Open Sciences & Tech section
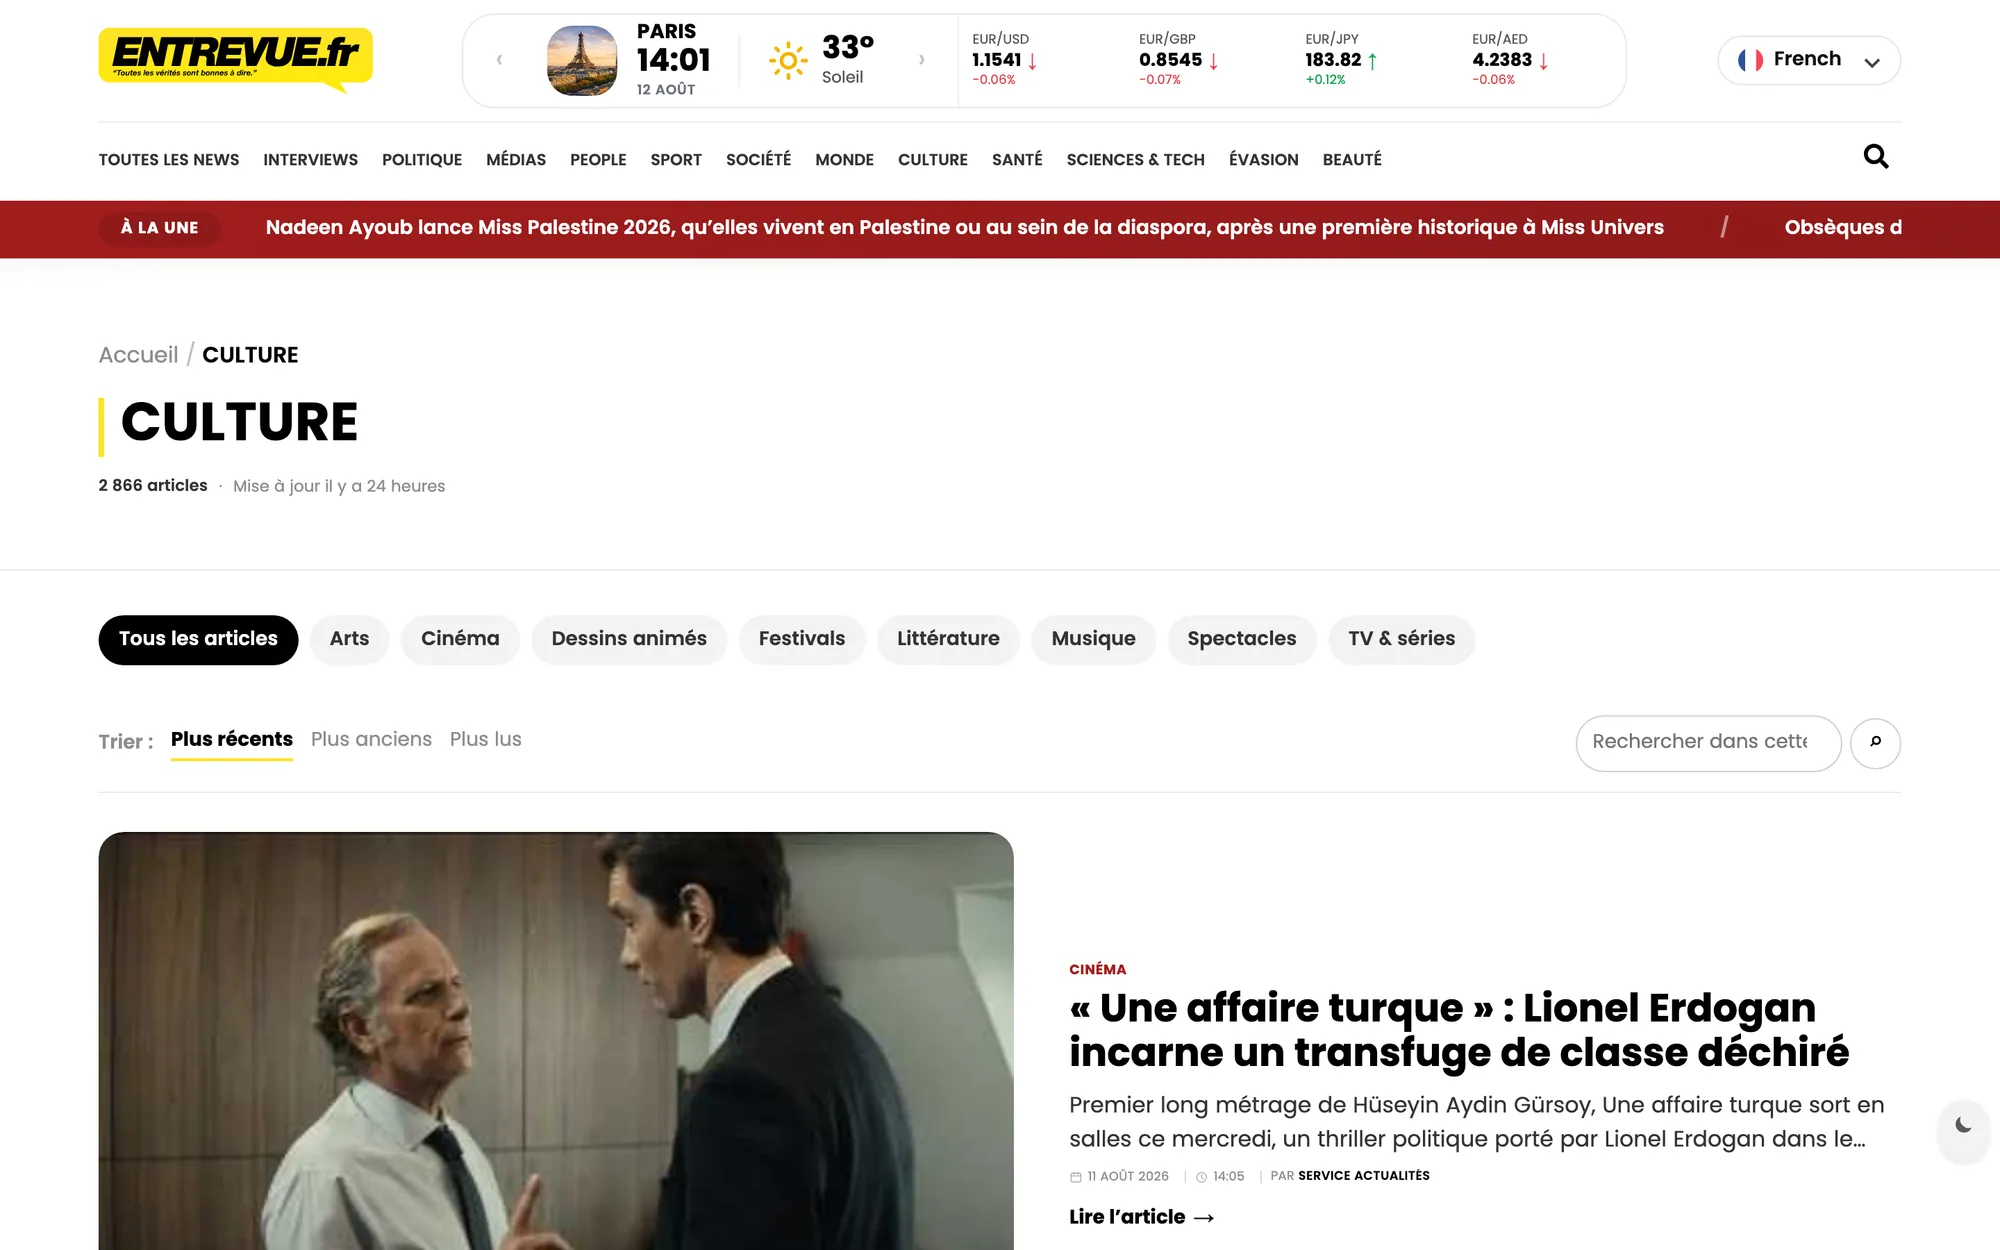This screenshot has width=2000, height=1250. pyautogui.click(x=1135, y=160)
